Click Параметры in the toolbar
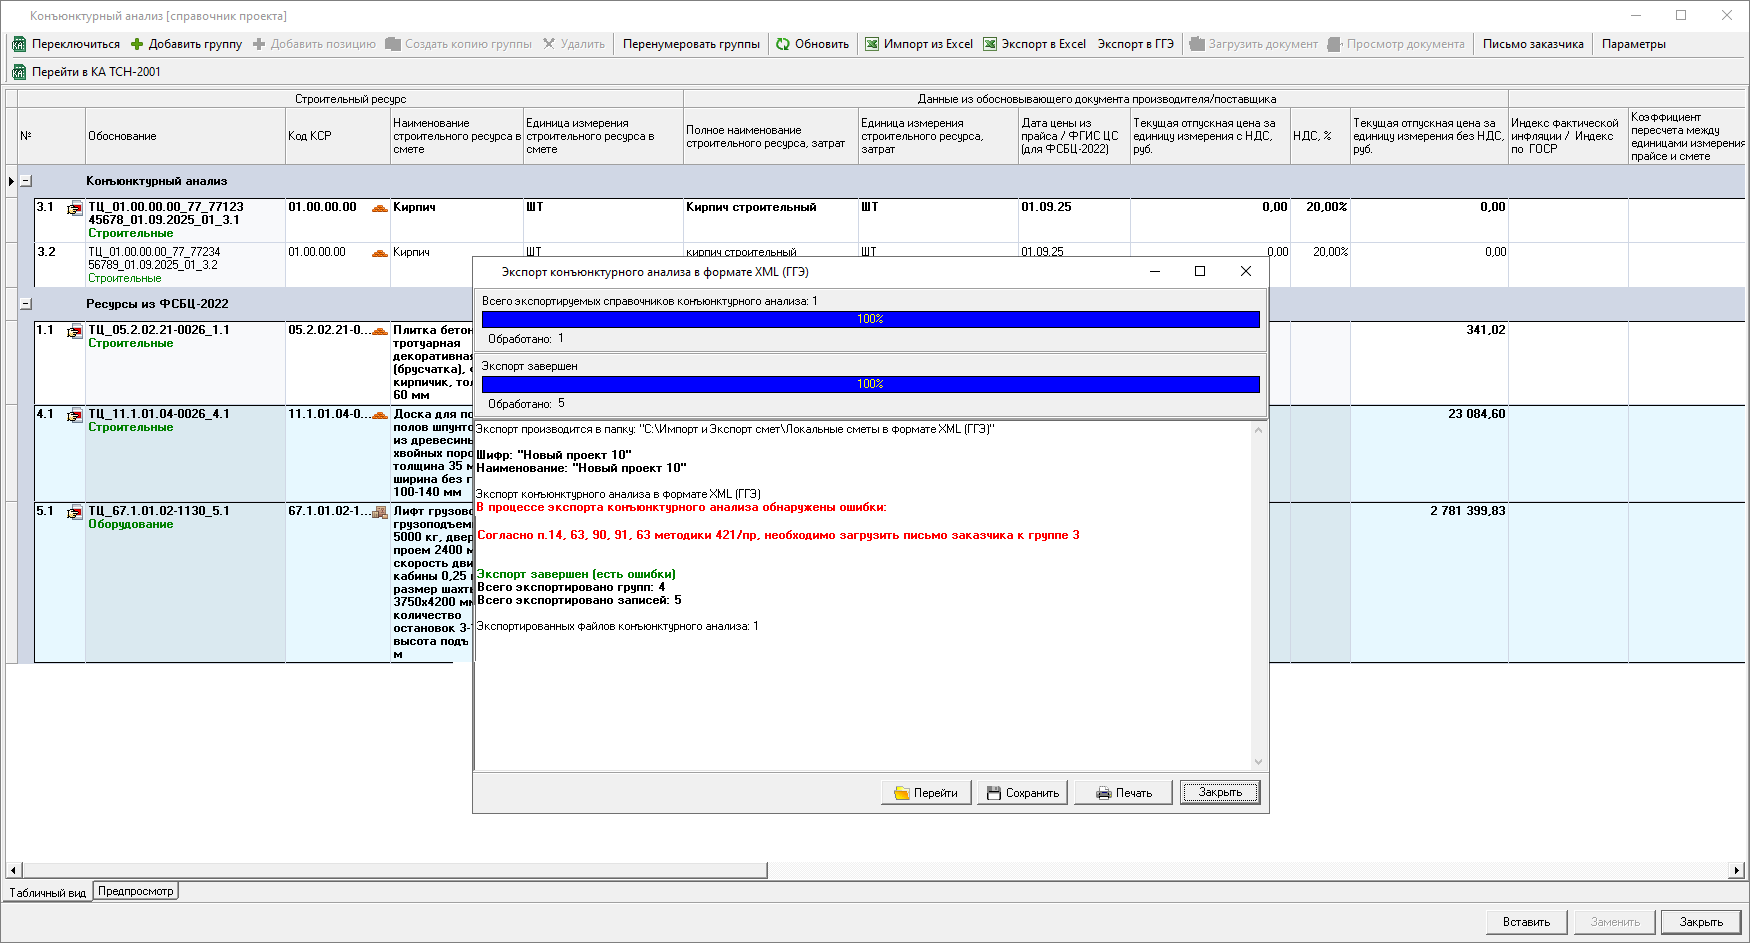Viewport: 1750px width, 943px height. coord(1633,44)
